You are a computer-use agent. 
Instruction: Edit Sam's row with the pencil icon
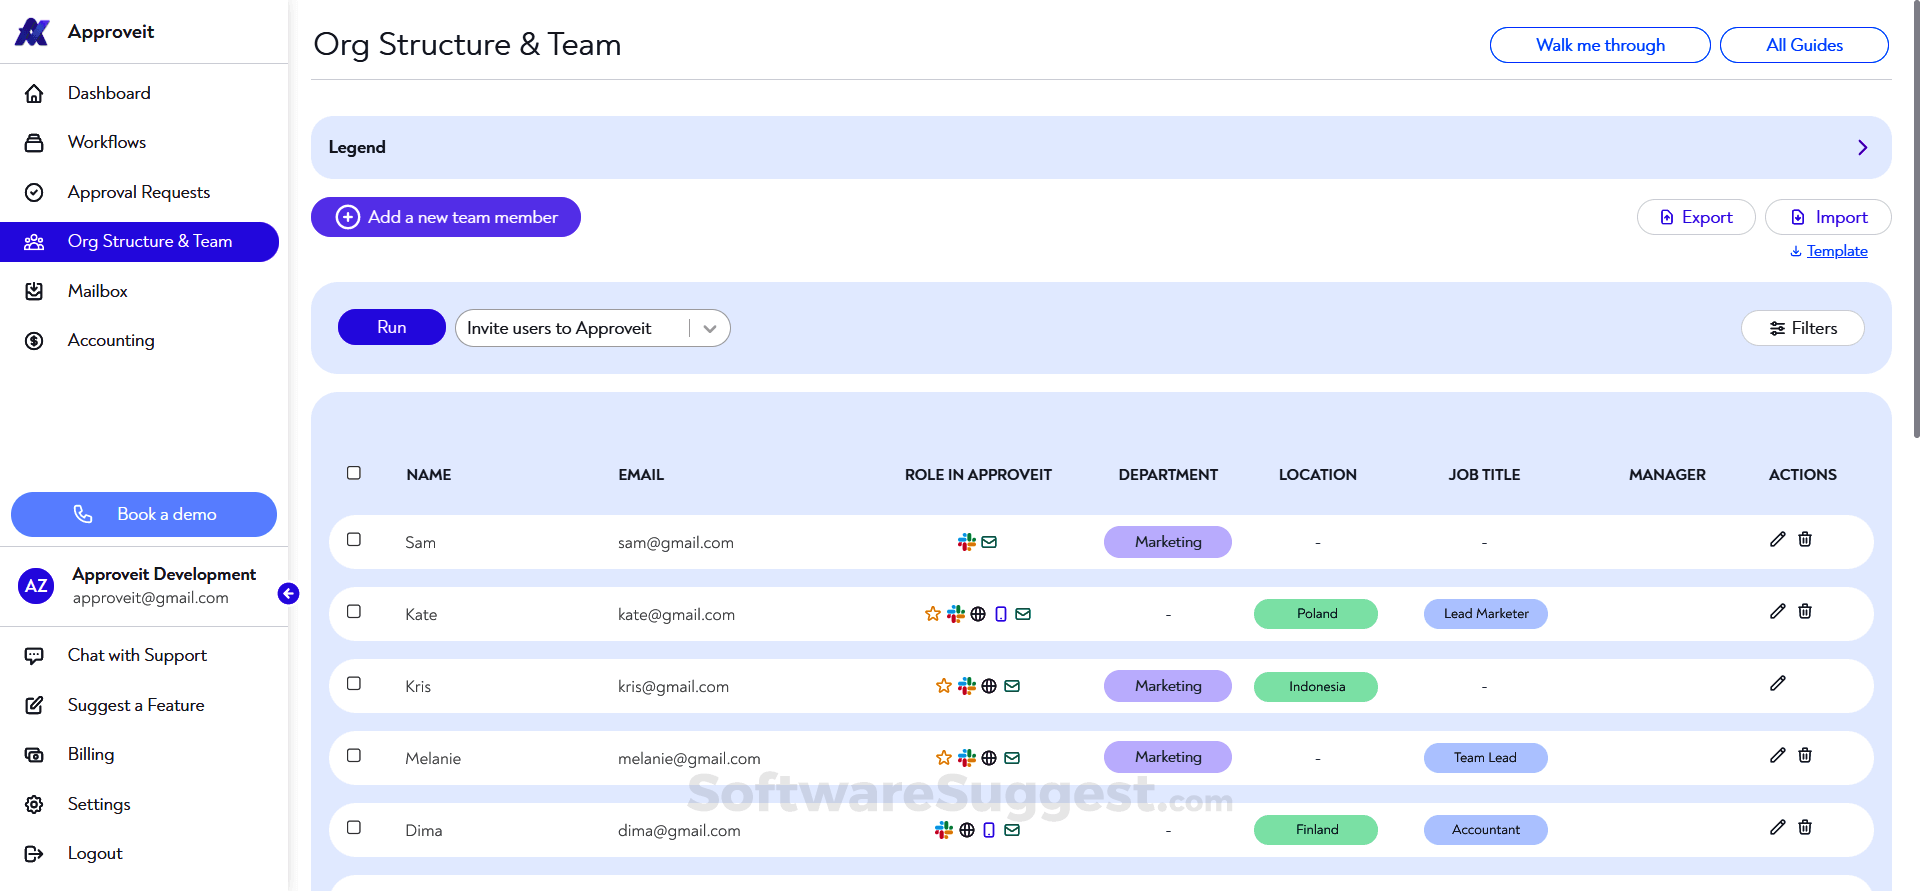coord(1777,539)
